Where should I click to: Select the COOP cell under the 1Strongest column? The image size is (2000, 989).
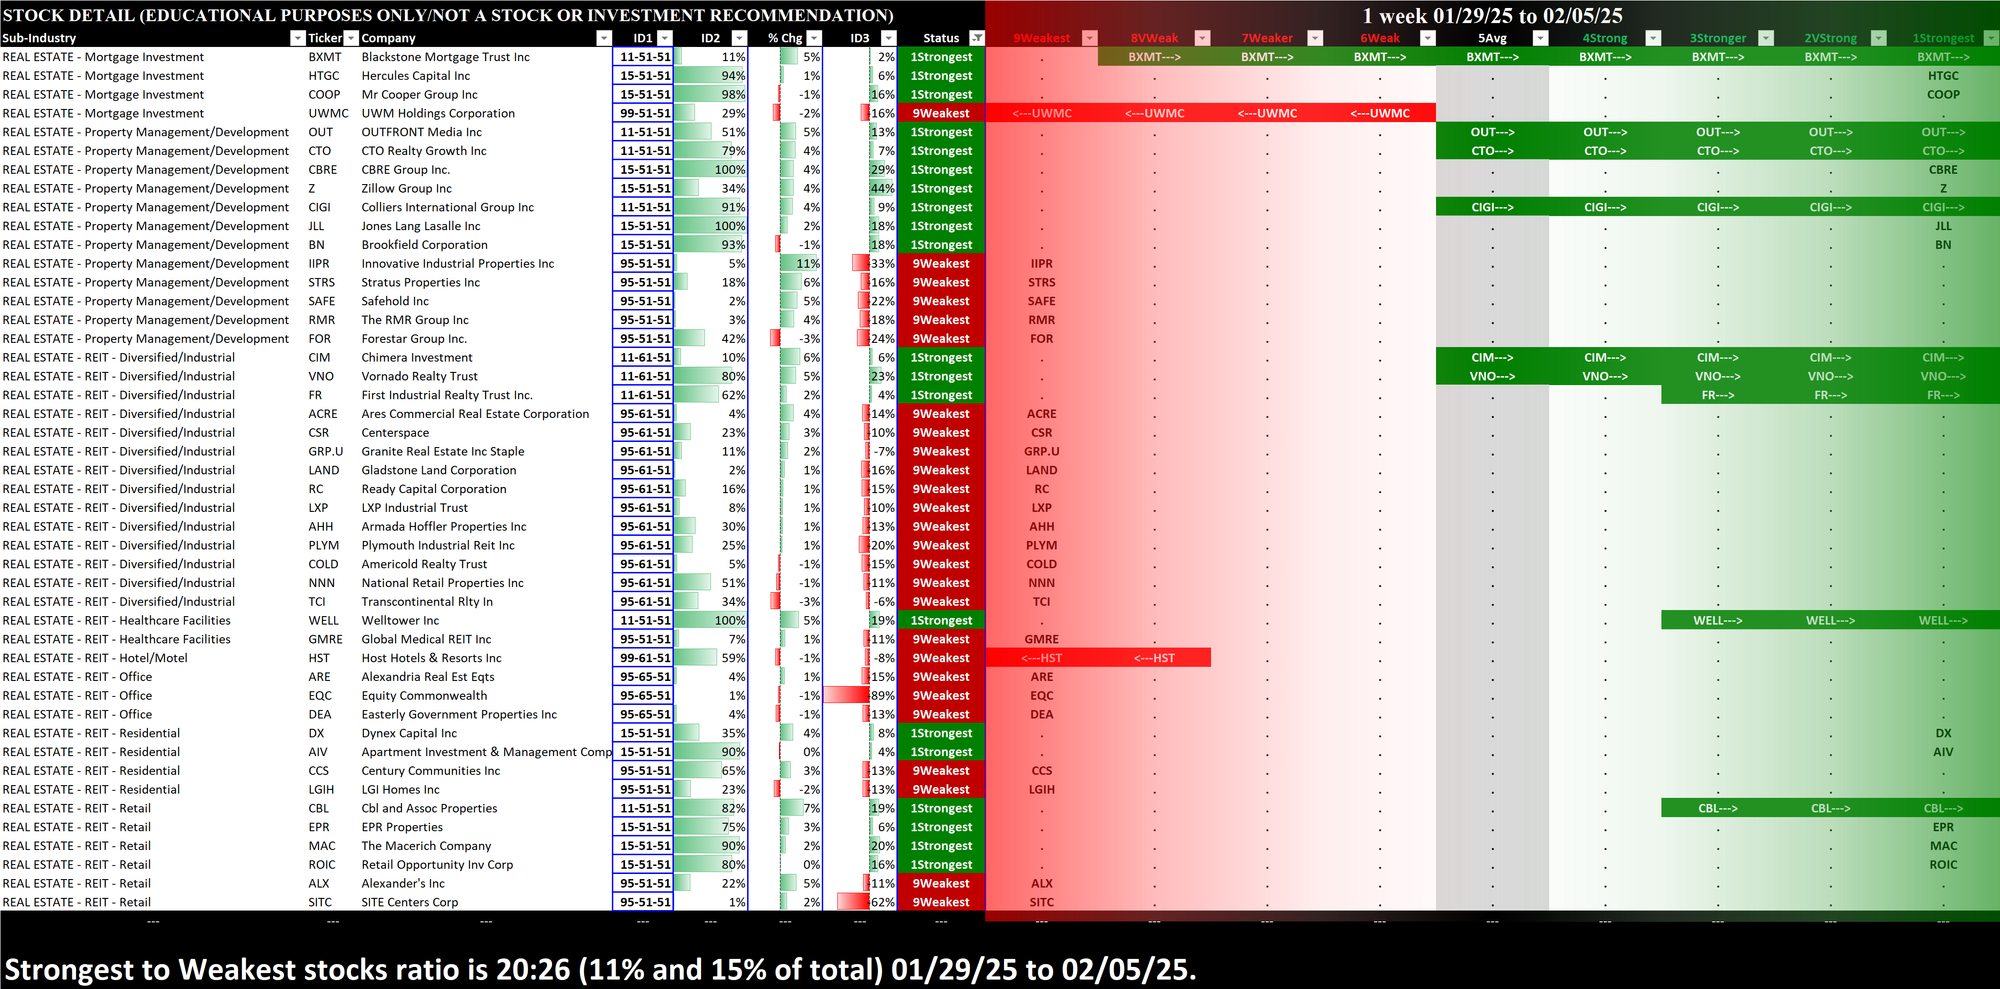(x=1943, y=95)
